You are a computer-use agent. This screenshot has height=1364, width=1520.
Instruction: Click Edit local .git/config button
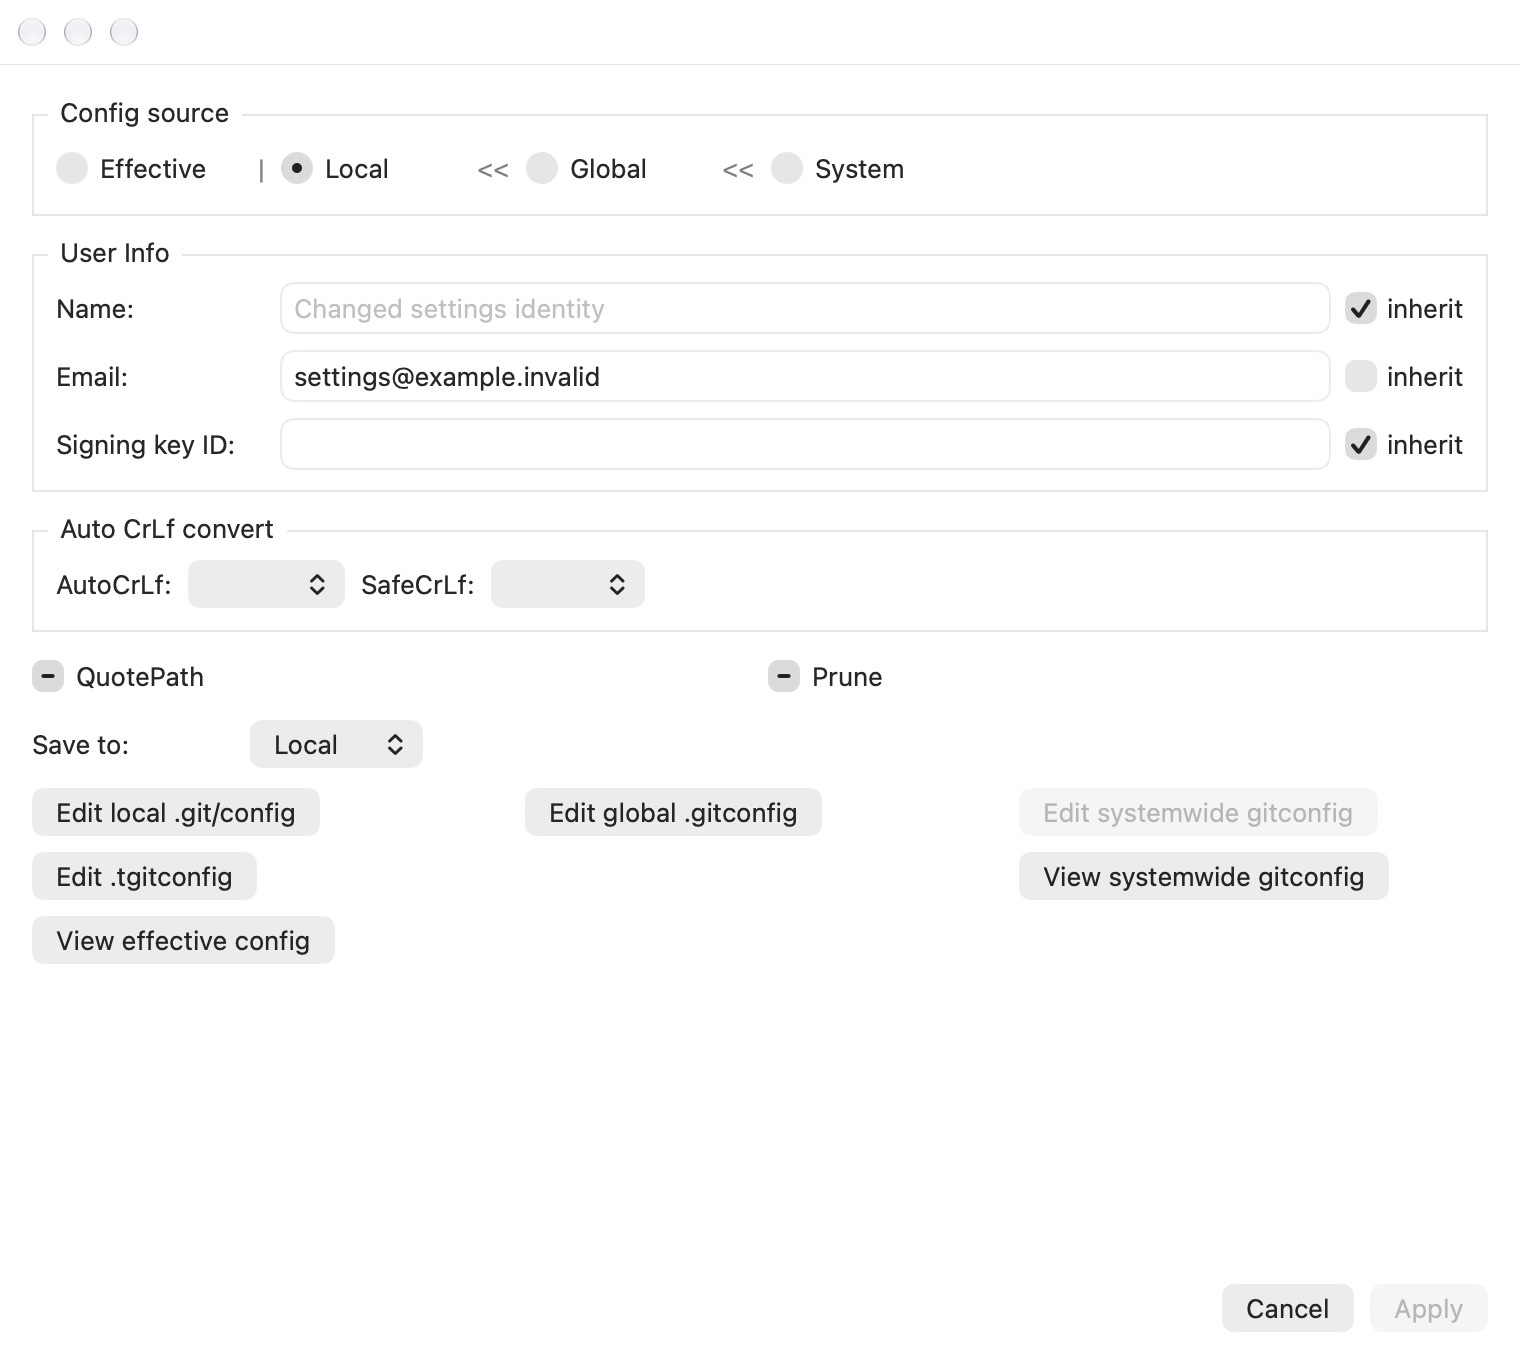[176, 813]
